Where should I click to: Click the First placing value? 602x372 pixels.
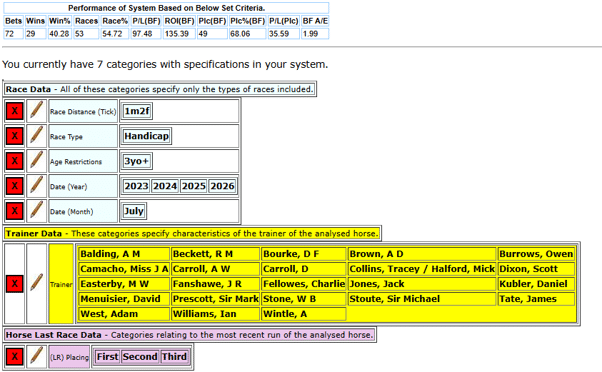[x=108, y=357]
